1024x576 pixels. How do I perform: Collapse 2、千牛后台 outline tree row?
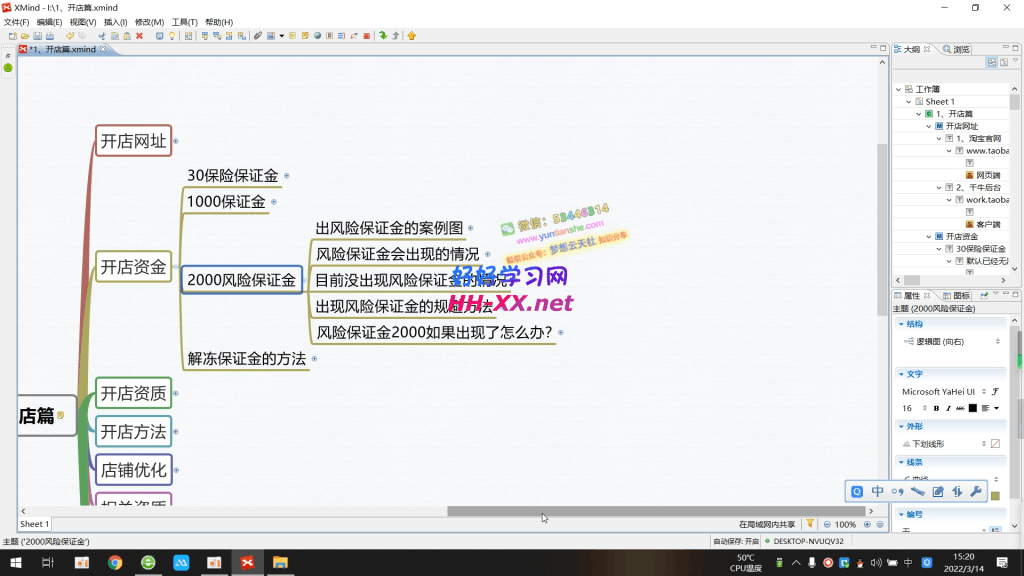(939, 187)
